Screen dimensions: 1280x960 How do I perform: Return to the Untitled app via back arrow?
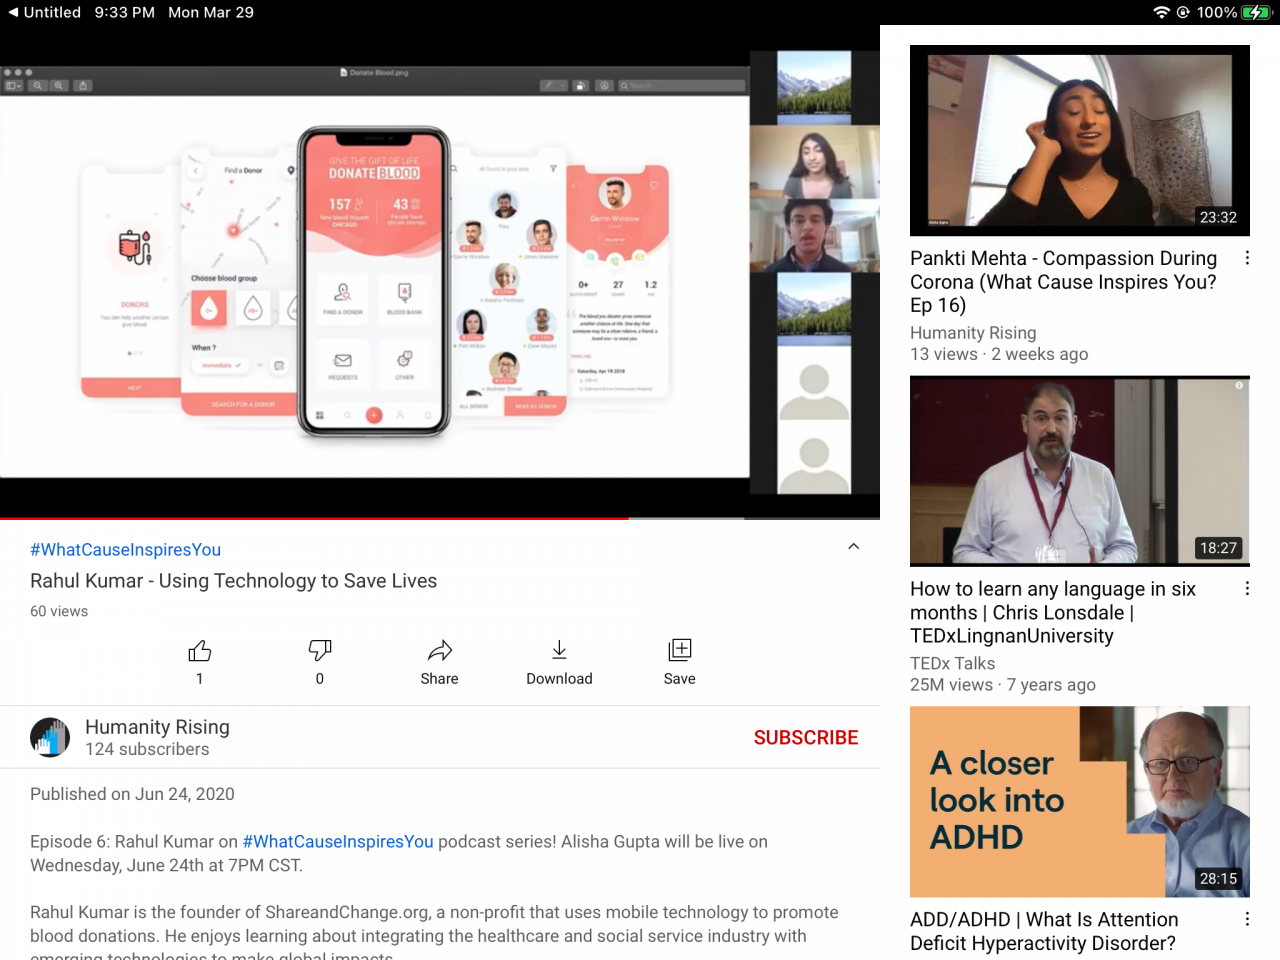click(44, 12)
